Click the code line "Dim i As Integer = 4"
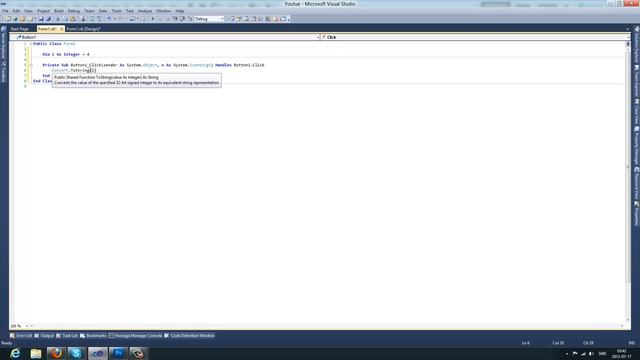 (66, 54)
